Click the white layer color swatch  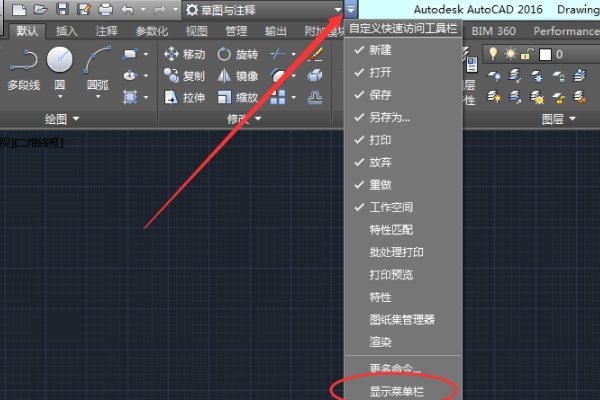545,54
